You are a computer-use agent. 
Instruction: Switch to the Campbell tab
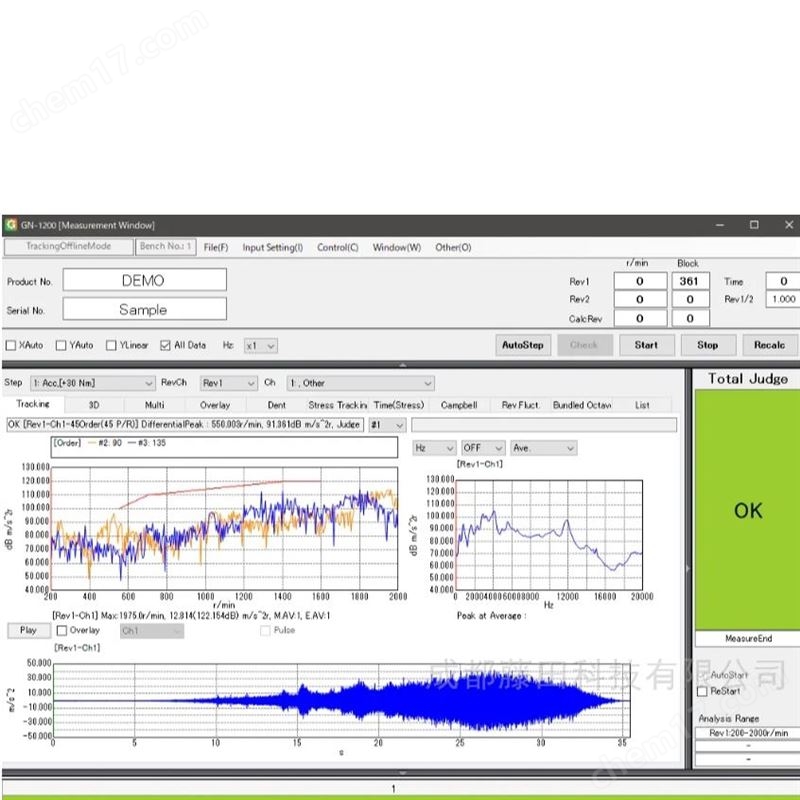click(x=459, y=405)
